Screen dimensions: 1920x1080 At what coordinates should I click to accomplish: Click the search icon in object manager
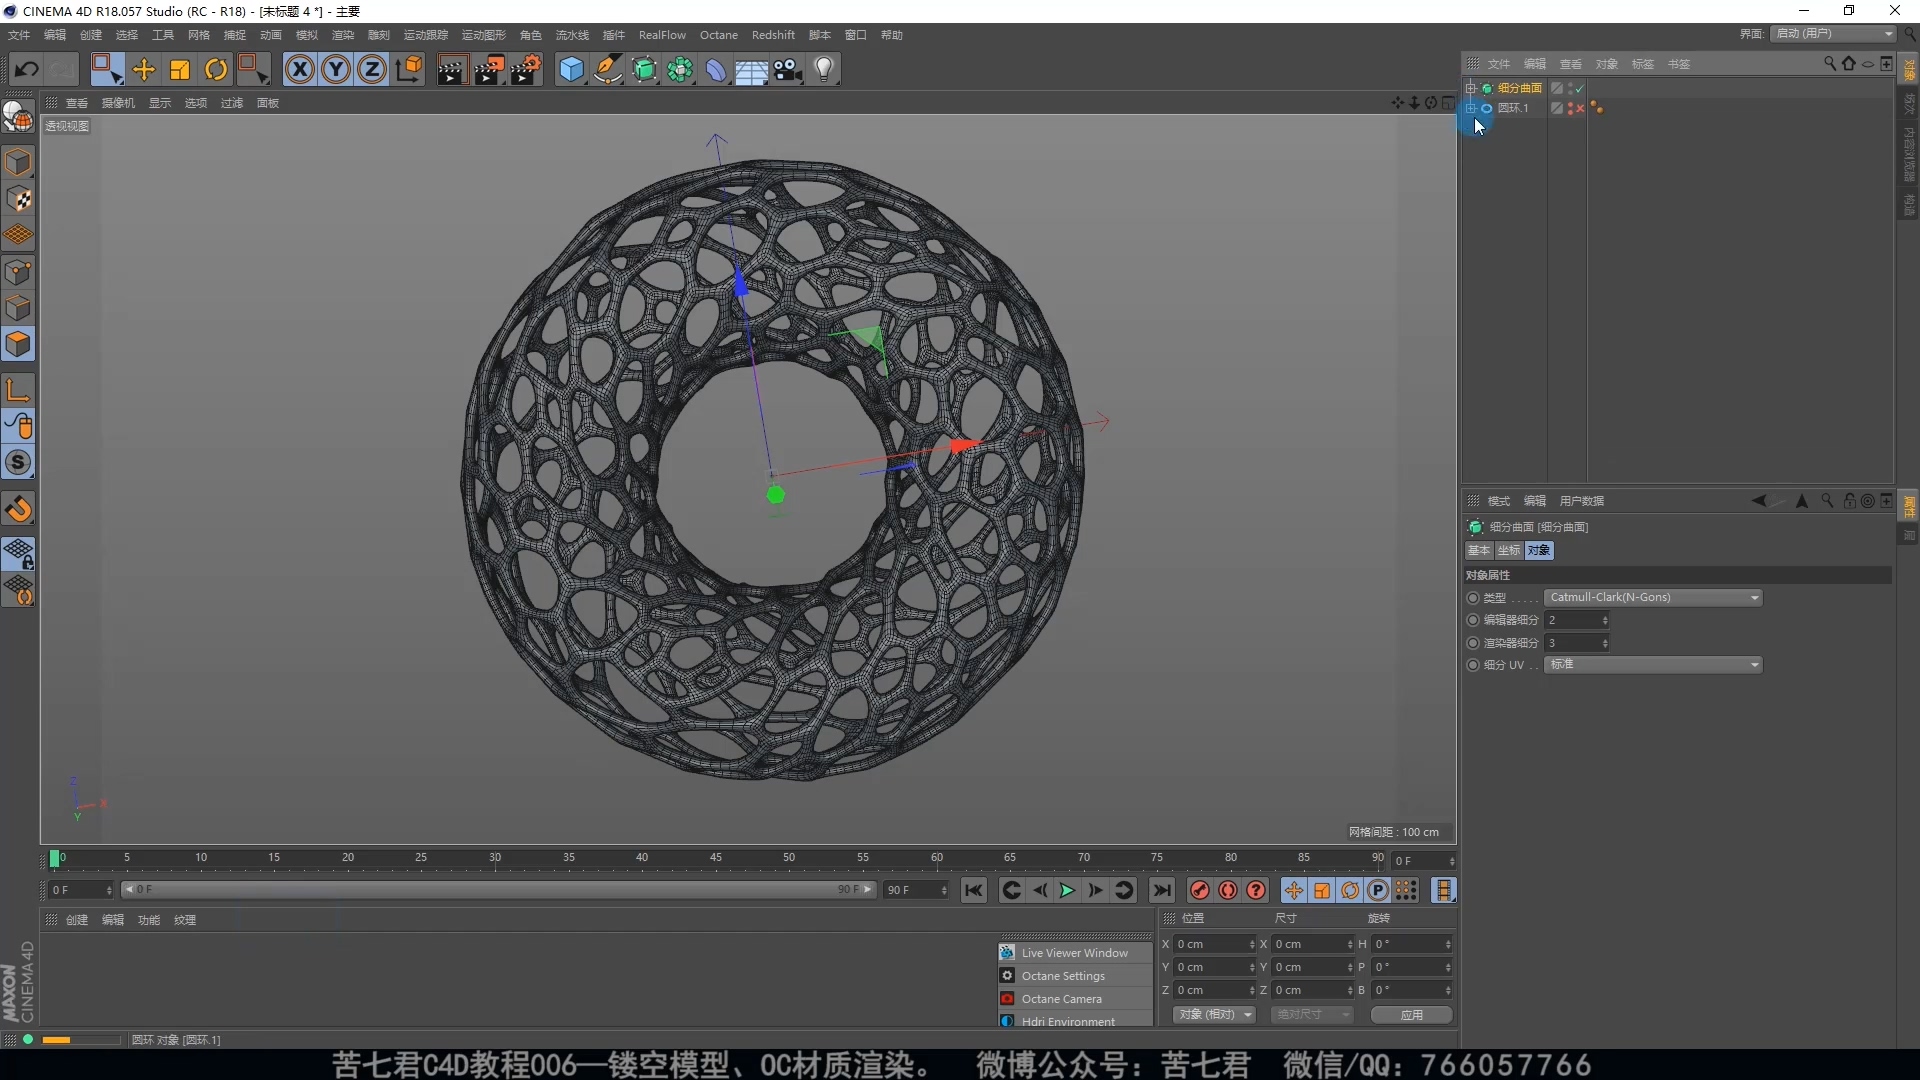(x=1829, y=63)
